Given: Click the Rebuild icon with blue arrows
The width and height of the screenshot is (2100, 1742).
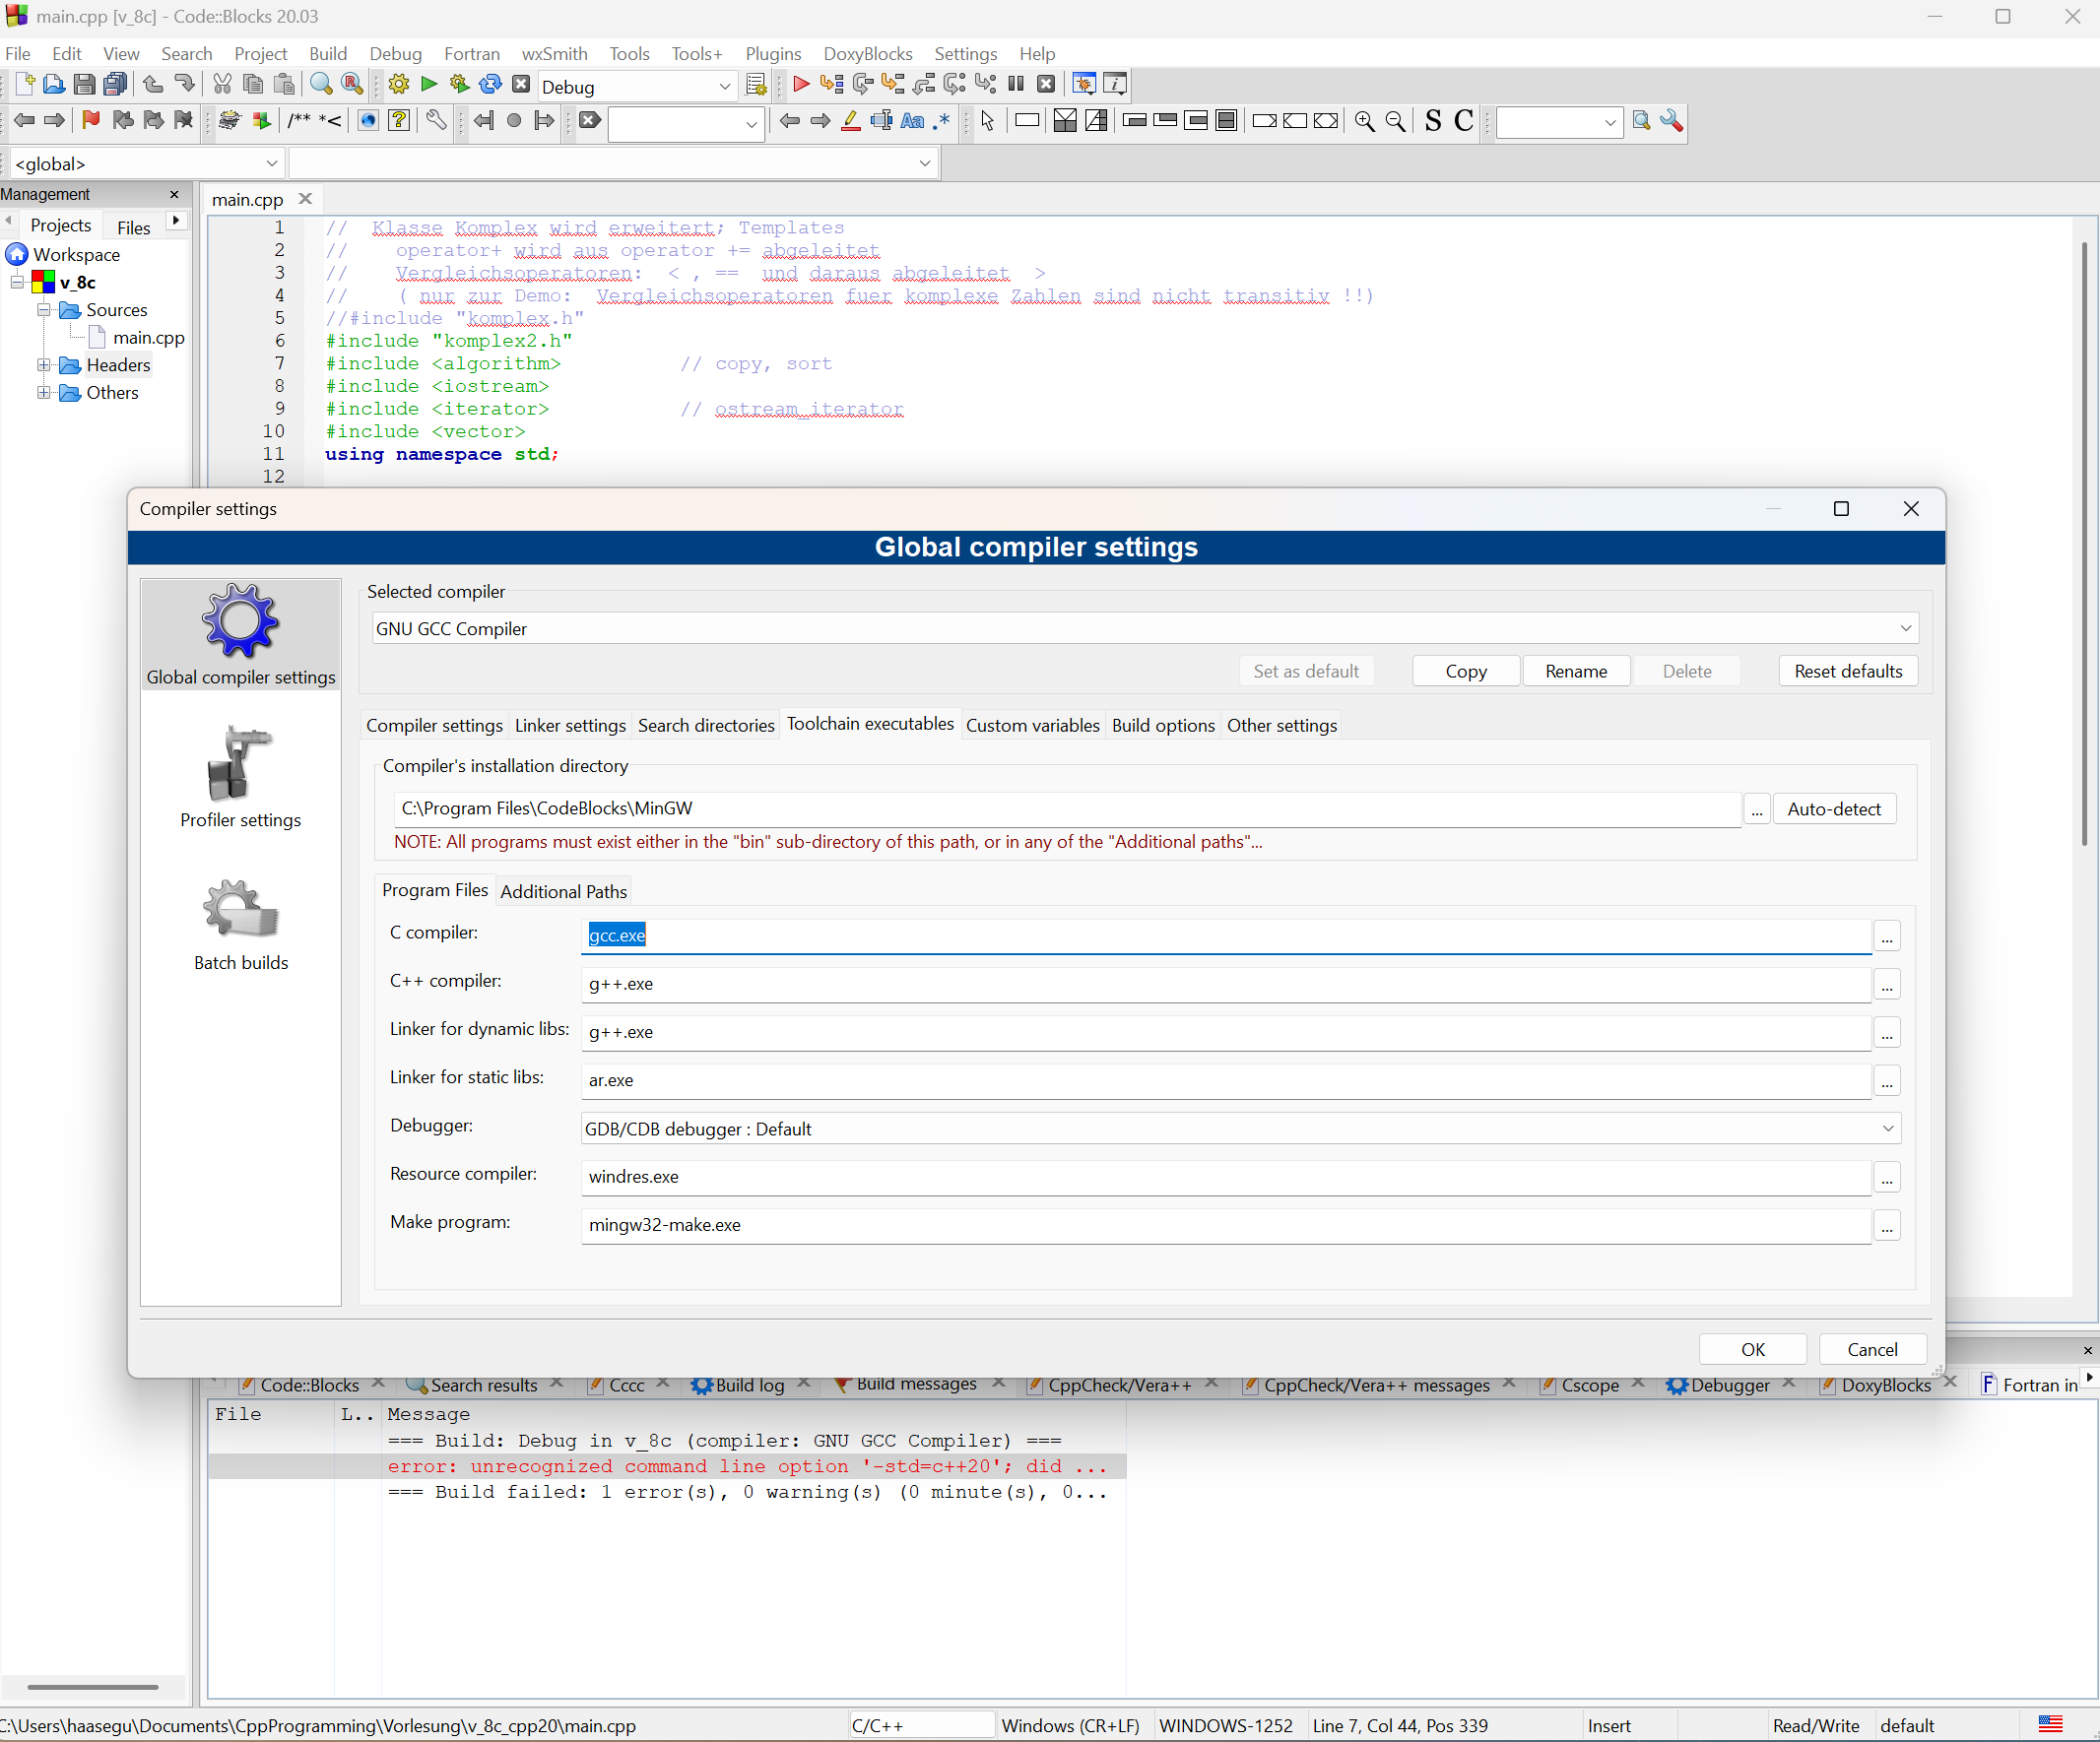Looking at the screenshot, I should (490, 85).
